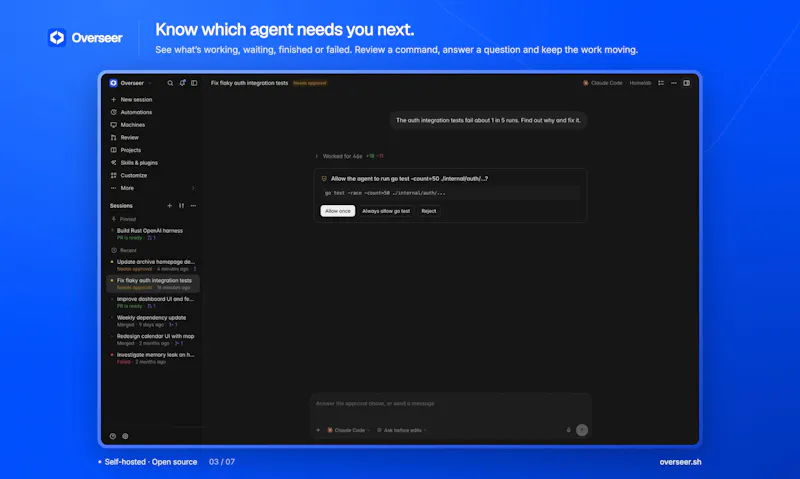Click the go test command code line
This screenshot has width=800, height=479.
point(450,193)
